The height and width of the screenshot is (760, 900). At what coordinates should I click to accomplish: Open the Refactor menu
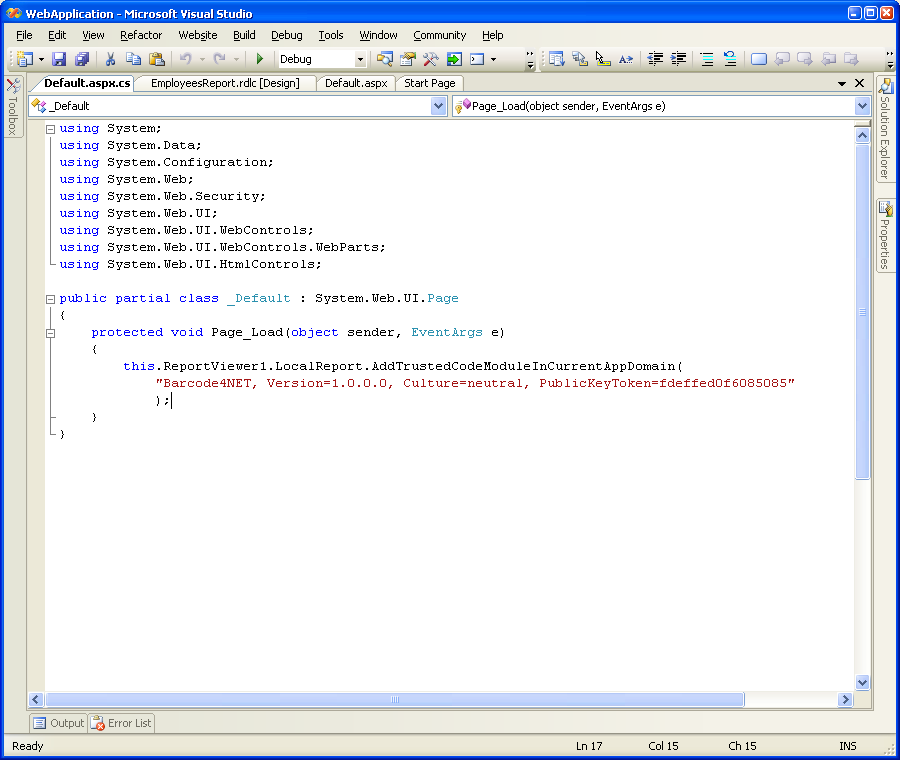(141, 35)
